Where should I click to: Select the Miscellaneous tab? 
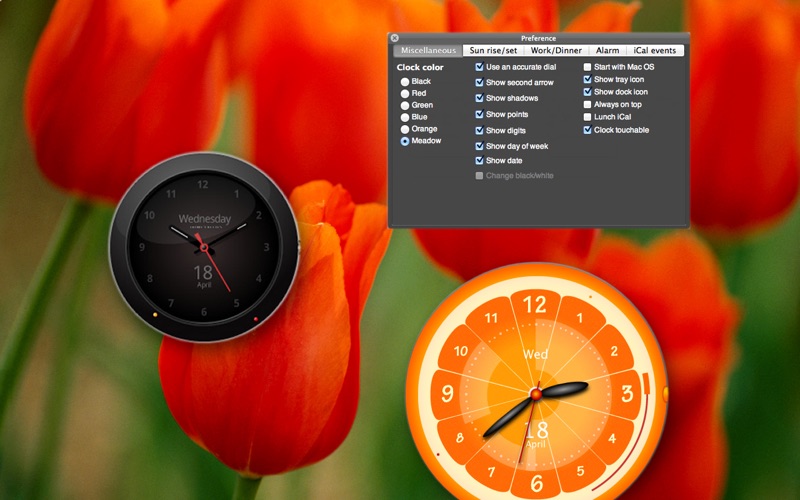click(x=427, y=50)
